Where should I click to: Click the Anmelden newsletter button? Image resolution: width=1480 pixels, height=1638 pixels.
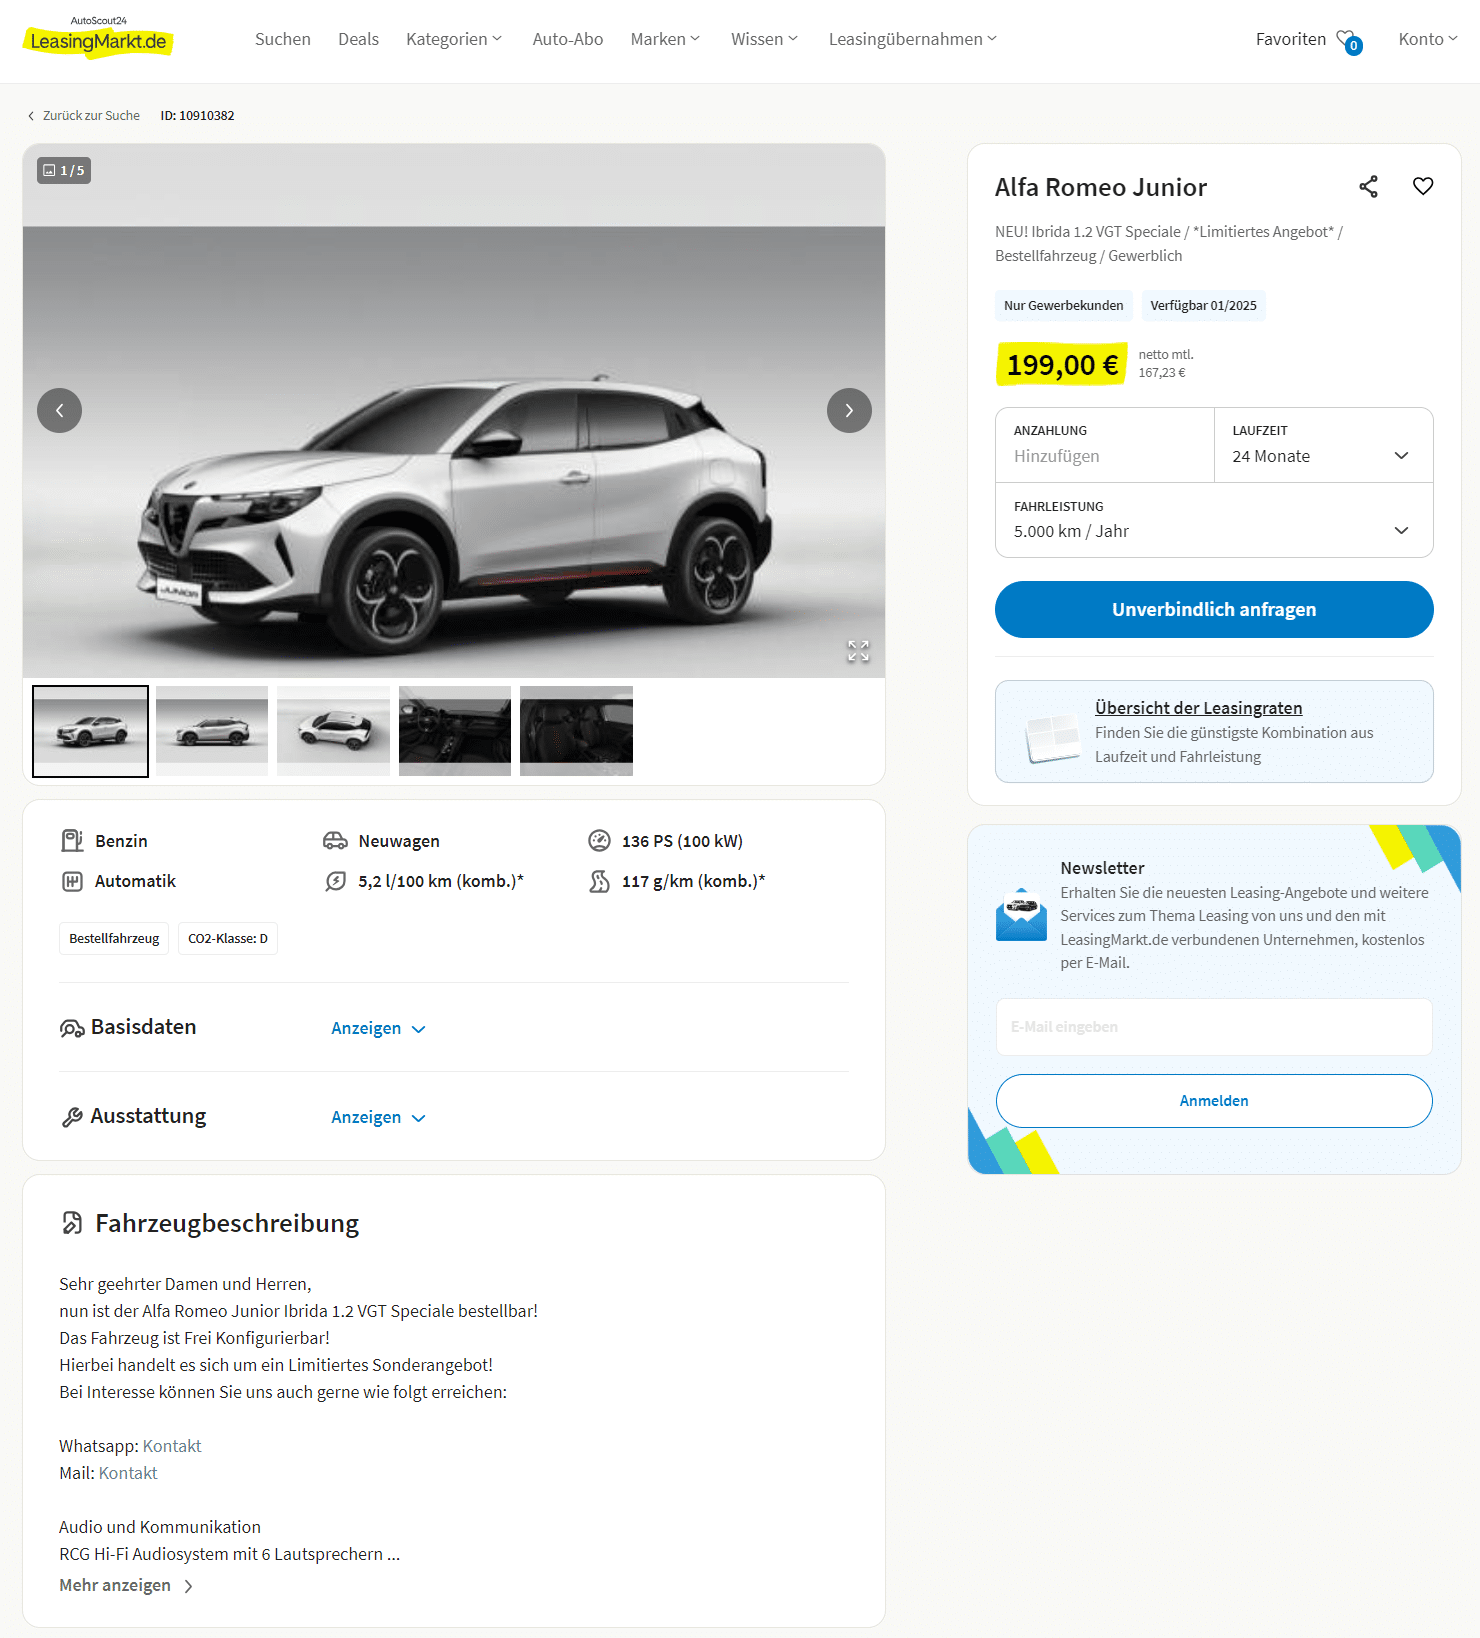pos(1214,1101)
